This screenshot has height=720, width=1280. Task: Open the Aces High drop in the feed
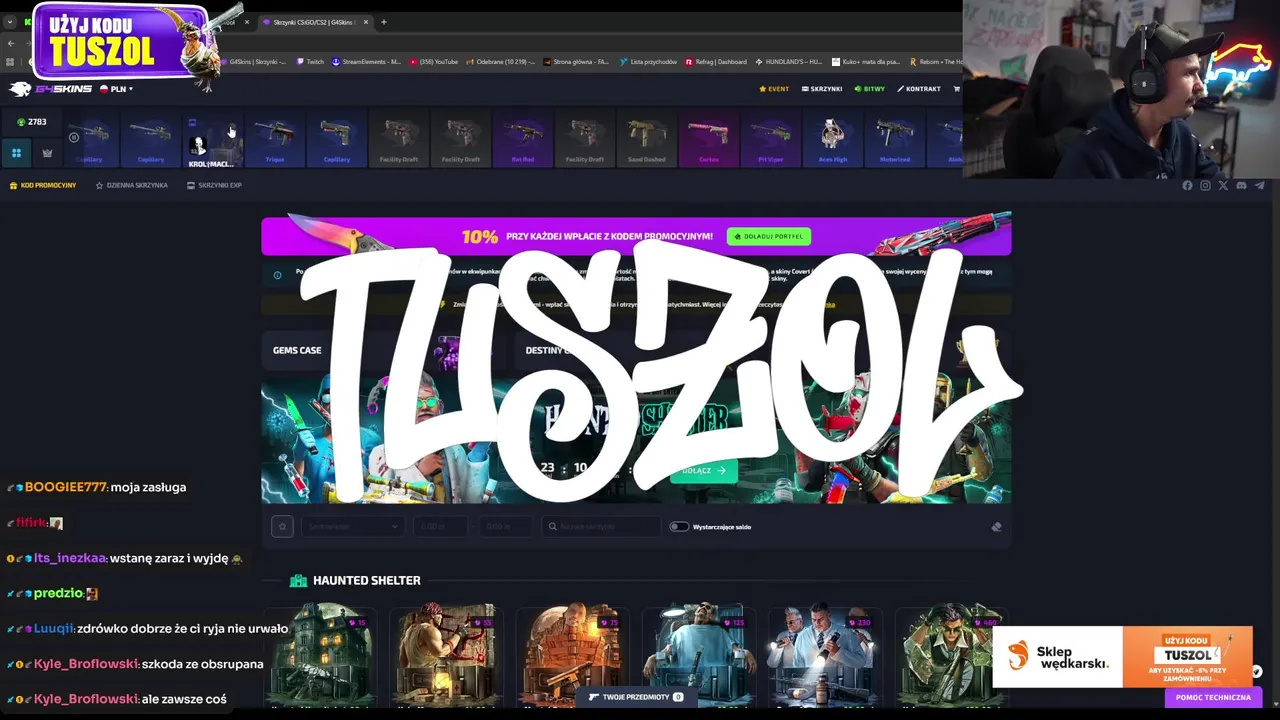coord(833,140)
